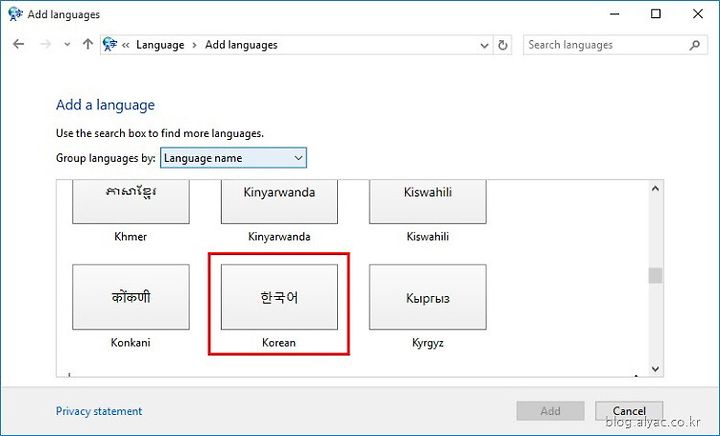Click the Add a language heading

point(105,105)
